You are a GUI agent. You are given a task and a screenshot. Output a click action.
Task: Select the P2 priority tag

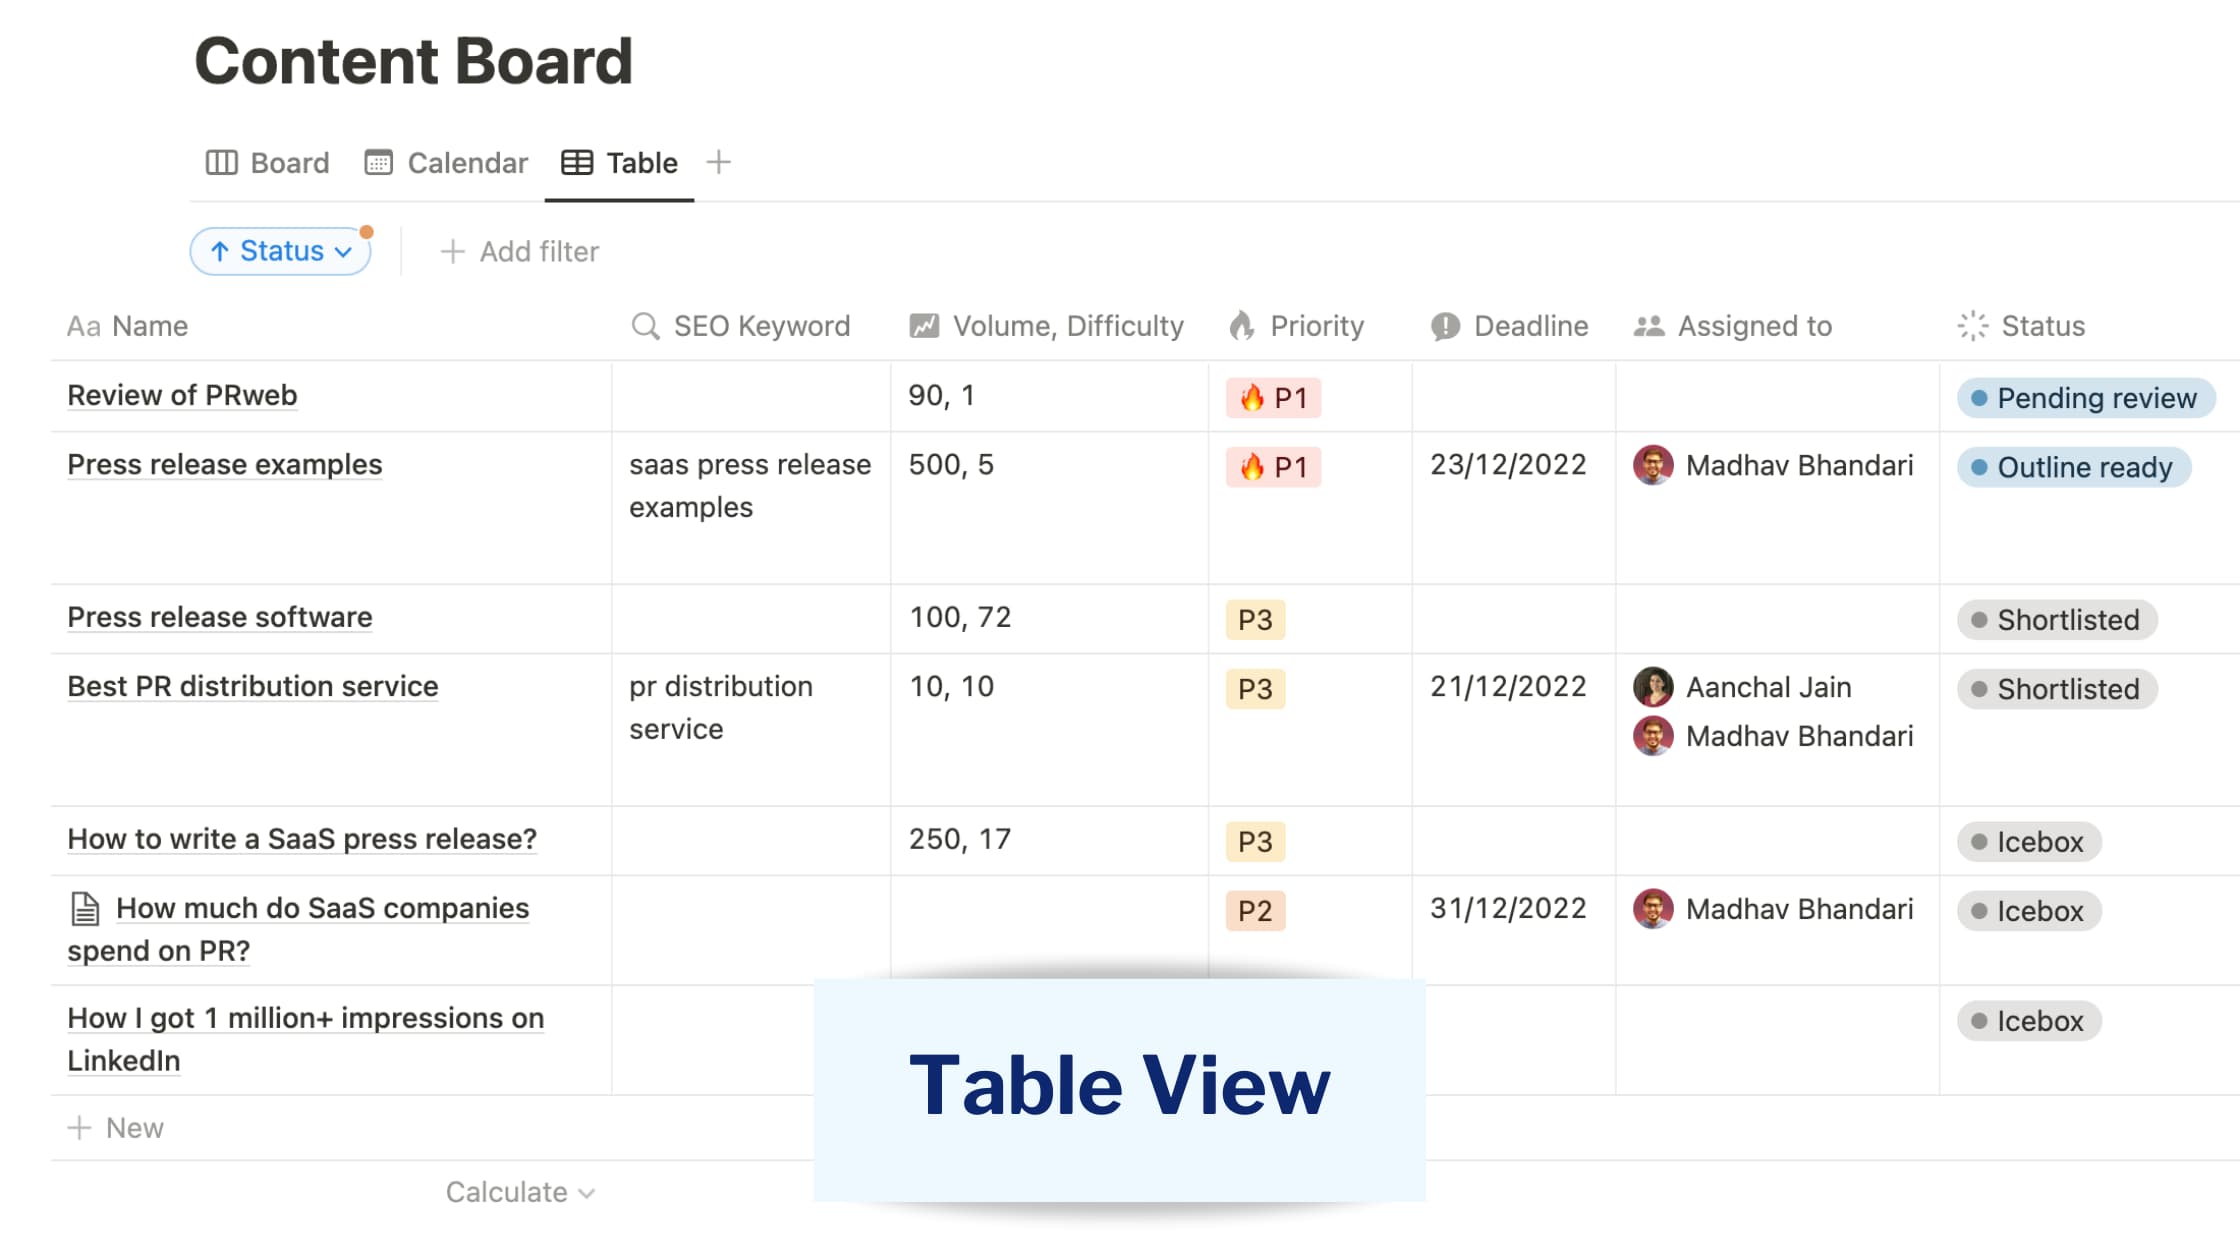click(x=1255, y=911)
